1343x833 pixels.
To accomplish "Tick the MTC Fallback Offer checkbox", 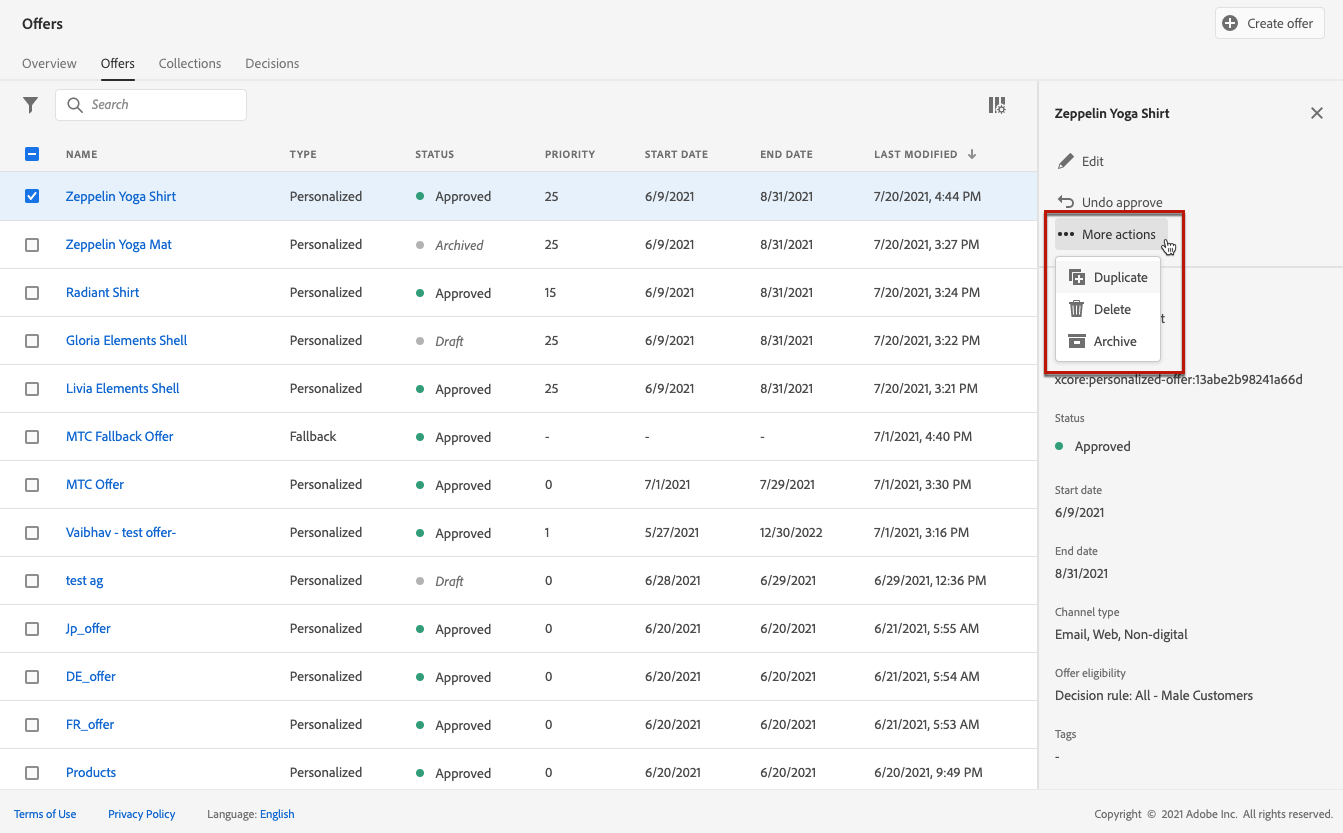I will (x=32, y=436).
